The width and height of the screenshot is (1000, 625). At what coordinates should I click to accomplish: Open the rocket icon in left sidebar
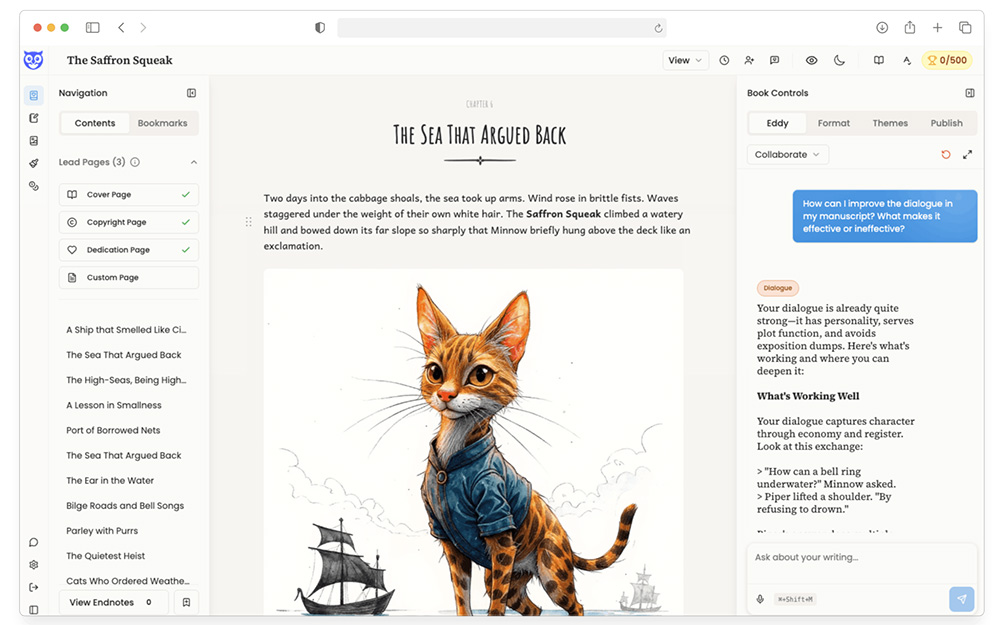pyautogui.click(x=34, y=163)
